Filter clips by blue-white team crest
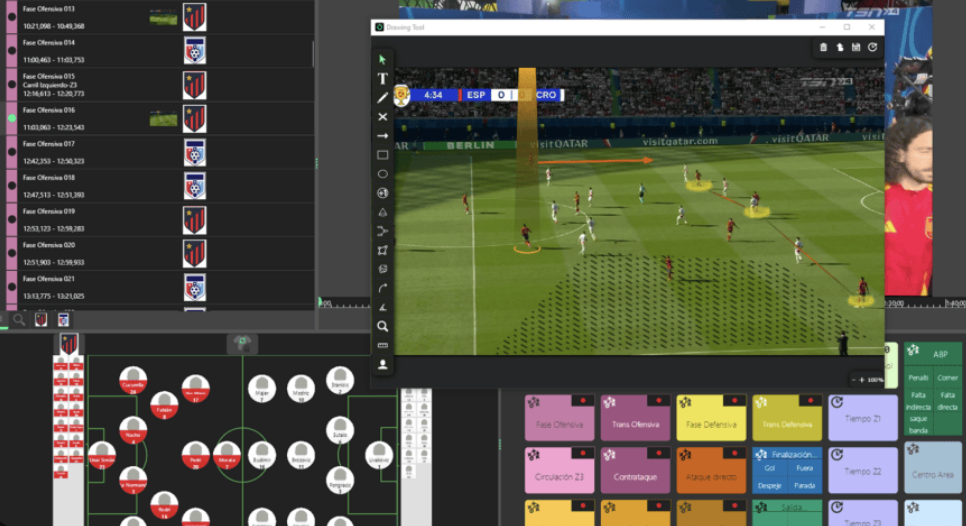The height and width of the screenshot is (526, 966). coord(63,320)
